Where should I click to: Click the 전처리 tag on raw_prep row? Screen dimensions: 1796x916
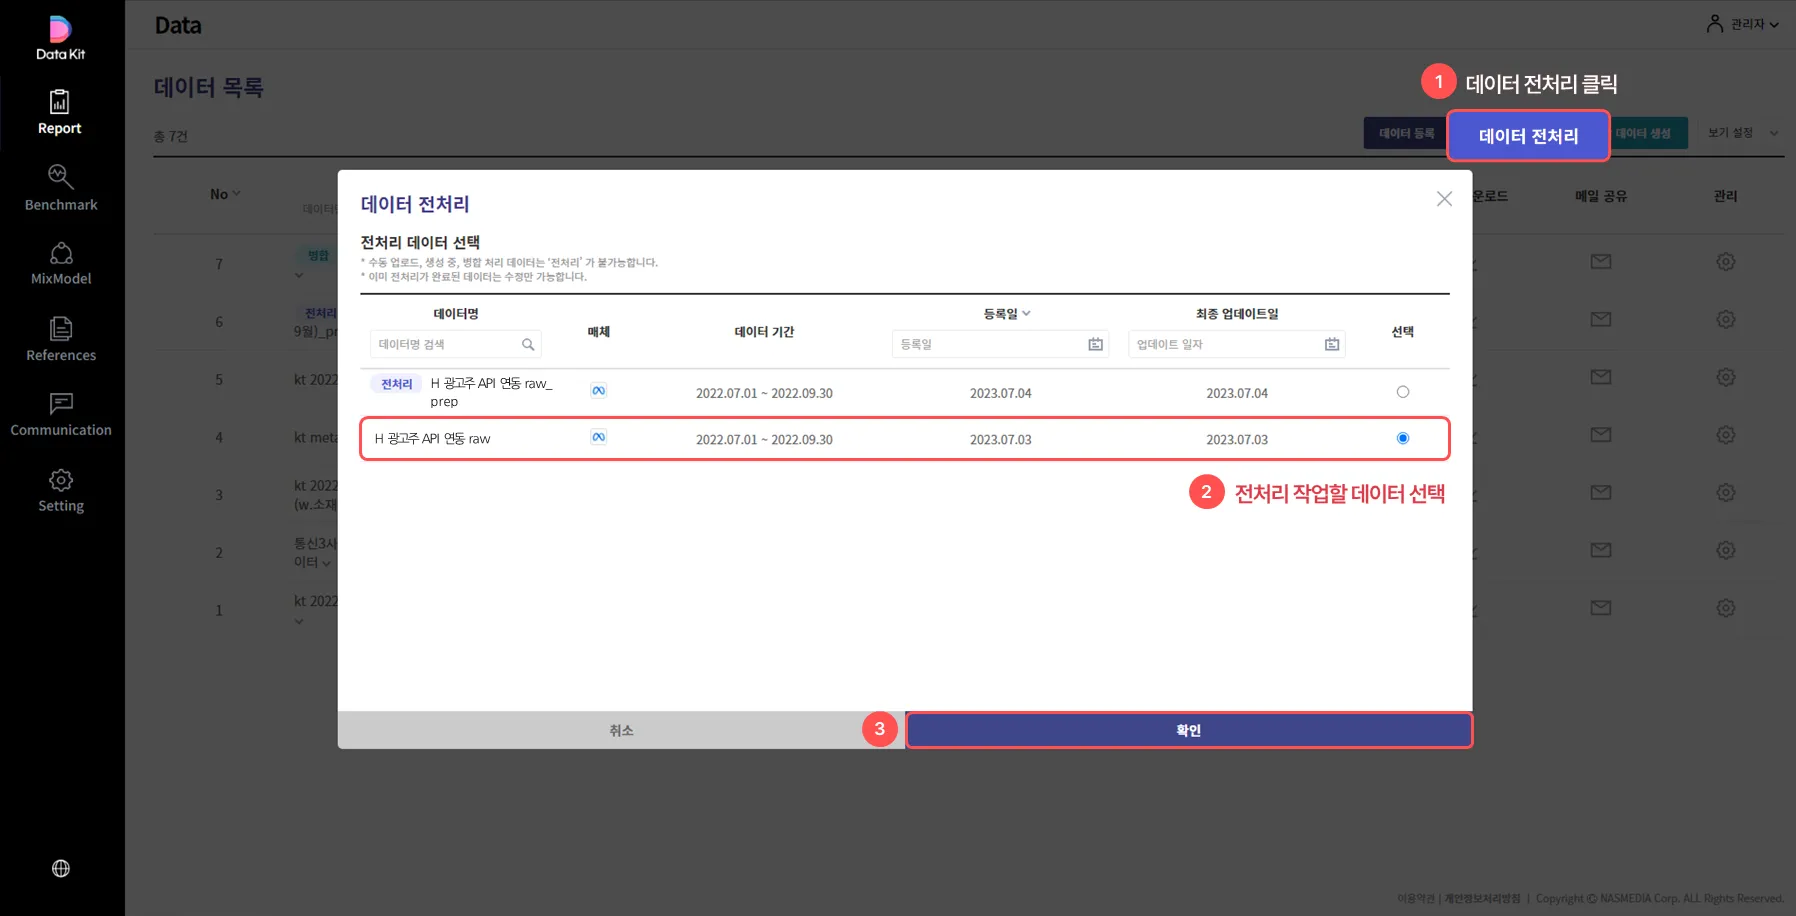point(396,384)
